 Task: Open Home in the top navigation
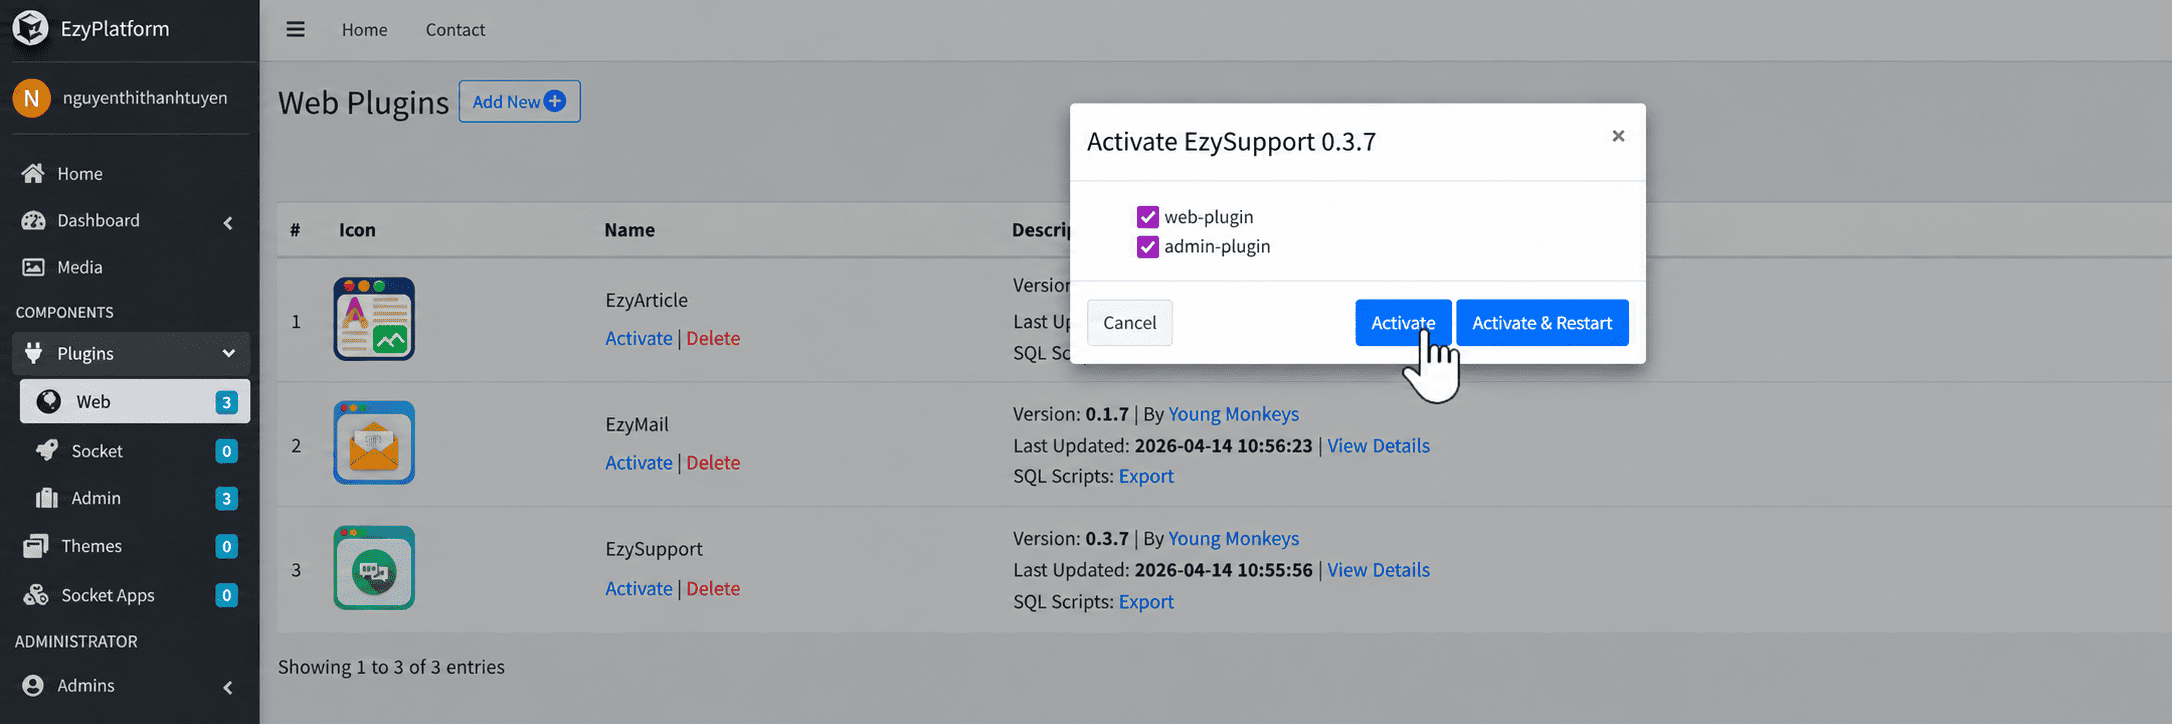pos(364,30)
